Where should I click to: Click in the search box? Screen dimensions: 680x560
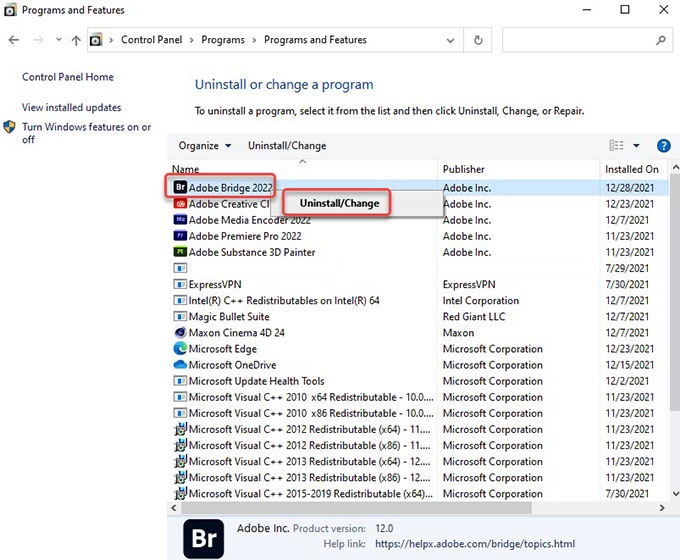click(x=587, y=40)
